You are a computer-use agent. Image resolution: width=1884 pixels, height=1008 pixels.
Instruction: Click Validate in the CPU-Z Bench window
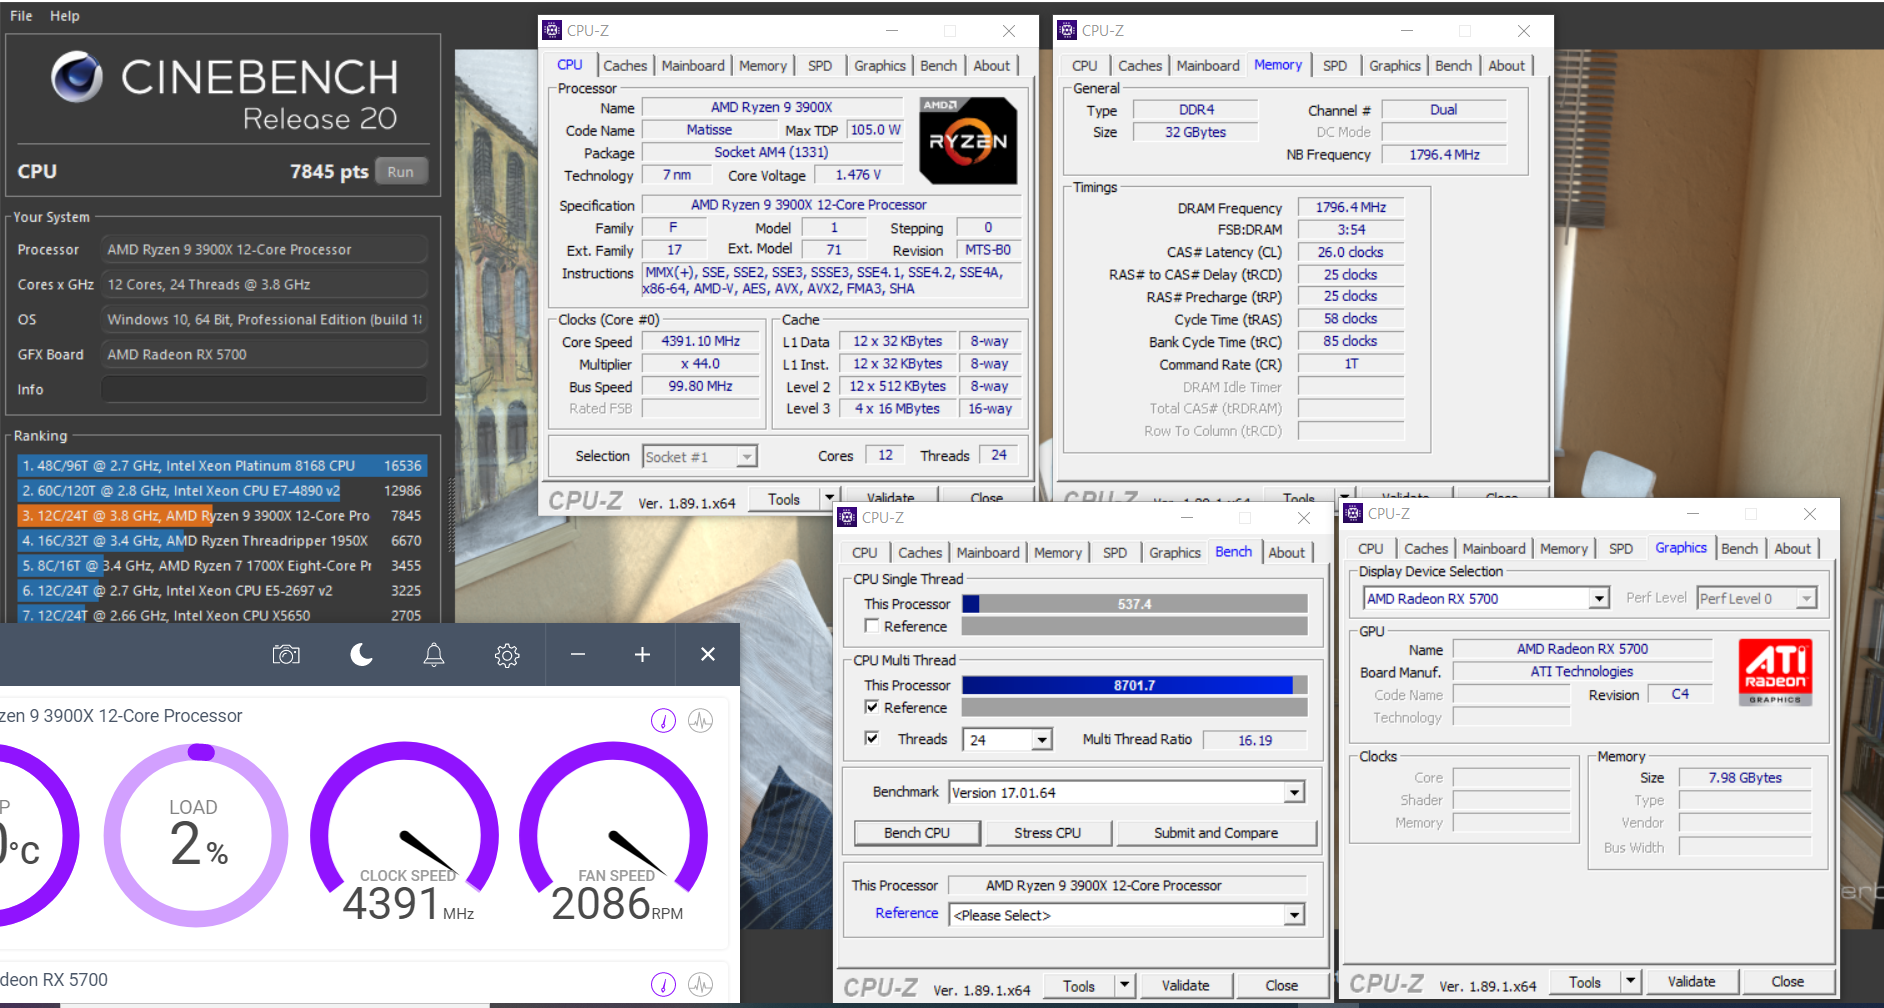tap(1185, 986)
